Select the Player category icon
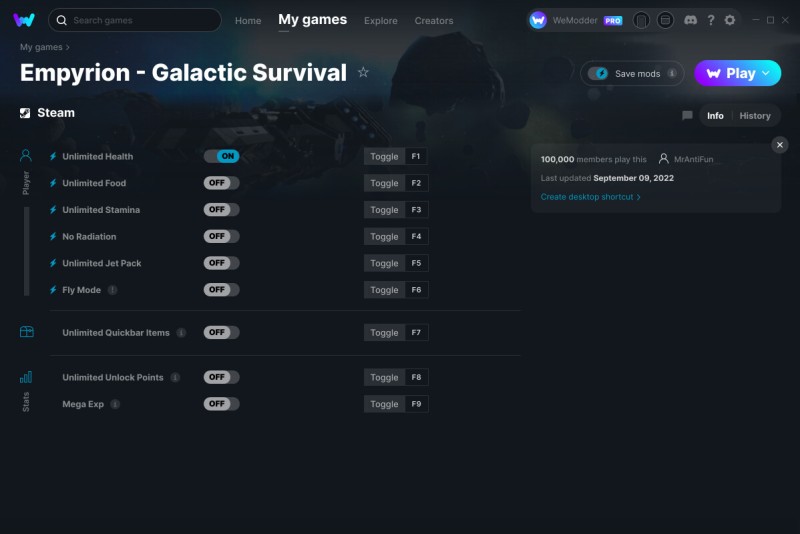This screenshot has height=534, width=800. (x=26, y=155)
